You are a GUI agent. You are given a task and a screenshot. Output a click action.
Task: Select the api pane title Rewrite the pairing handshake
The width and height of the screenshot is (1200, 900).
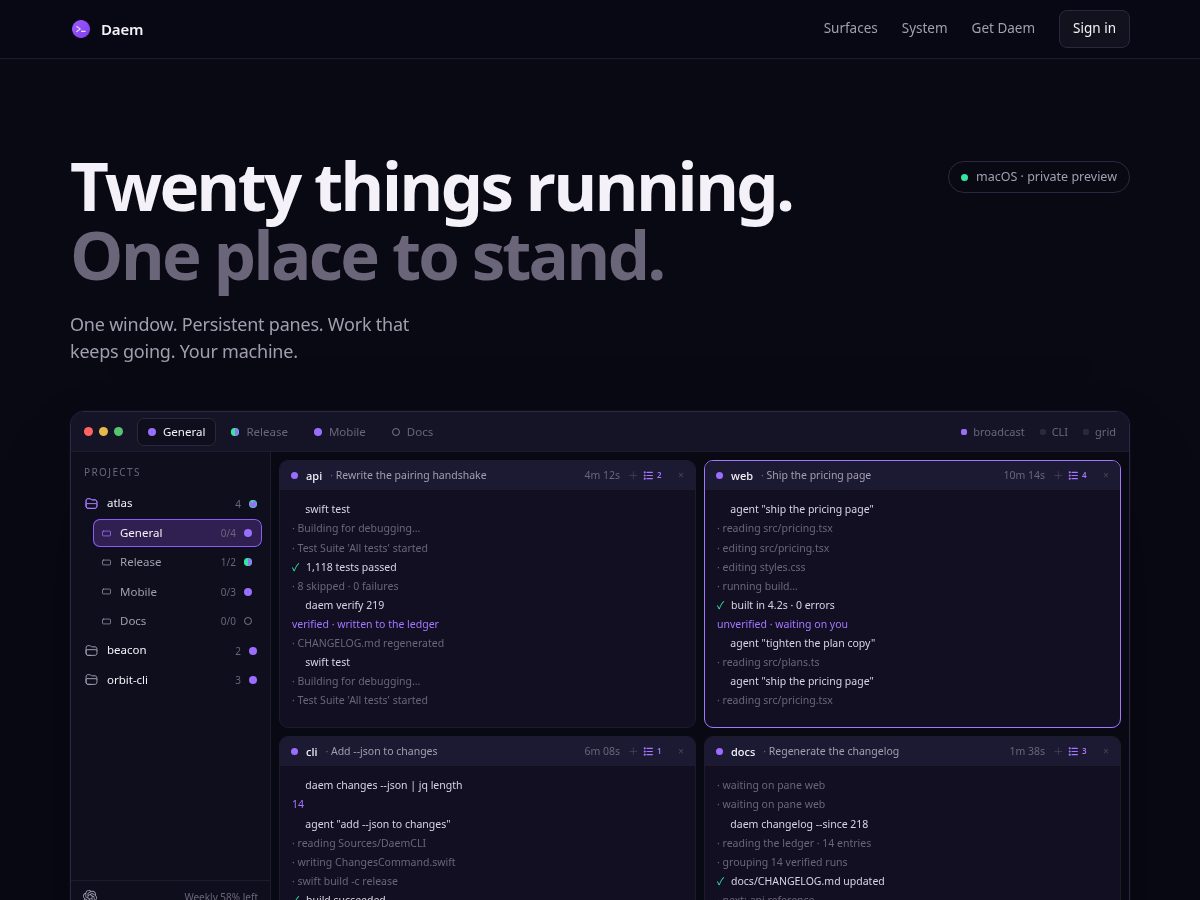coord(411,475)
